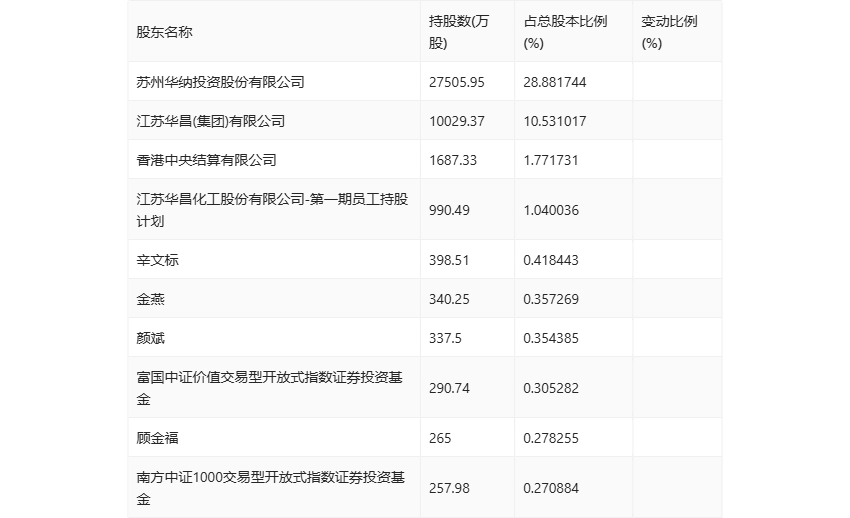This screenshot has width=850, height=518.
Task: Select shareholder 辛文标
Action: (x=157, y=260)
